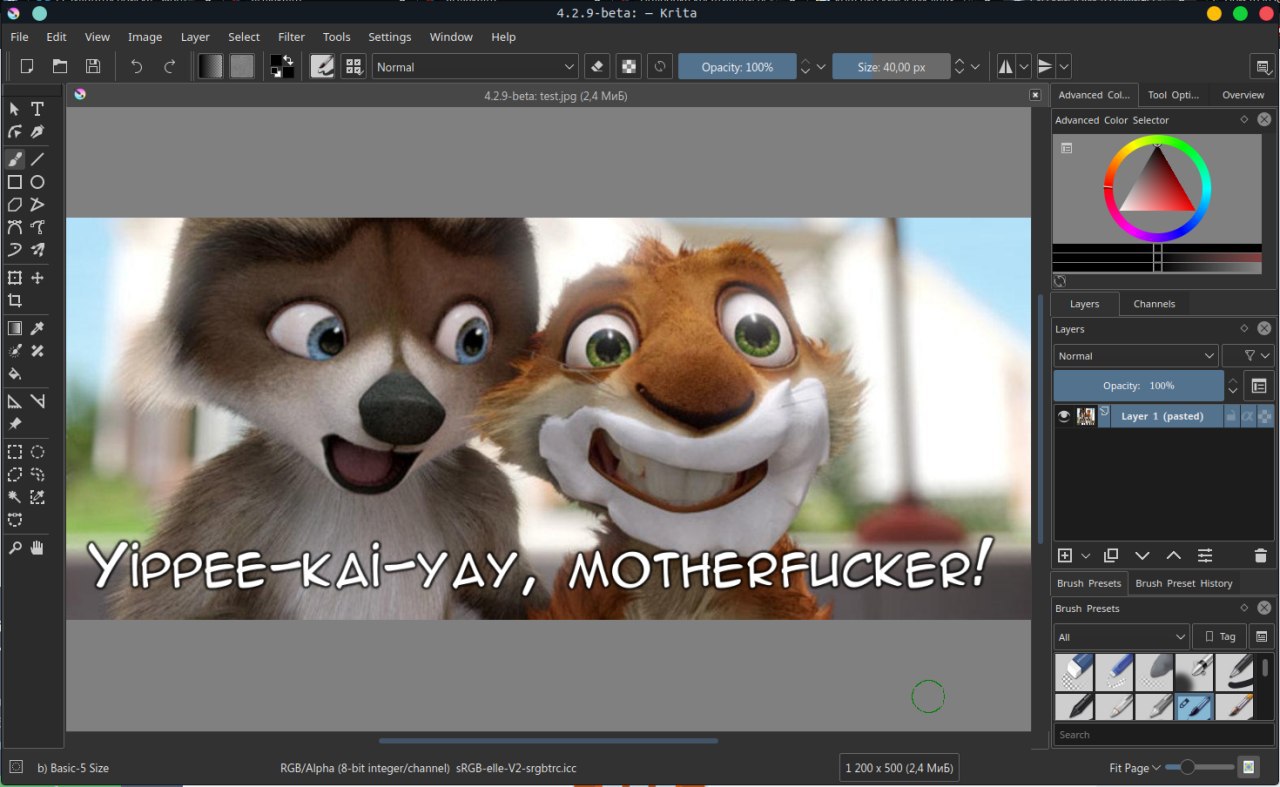
Task: Select the Text tool in the toolbox
Action: [x=37, y=109]
